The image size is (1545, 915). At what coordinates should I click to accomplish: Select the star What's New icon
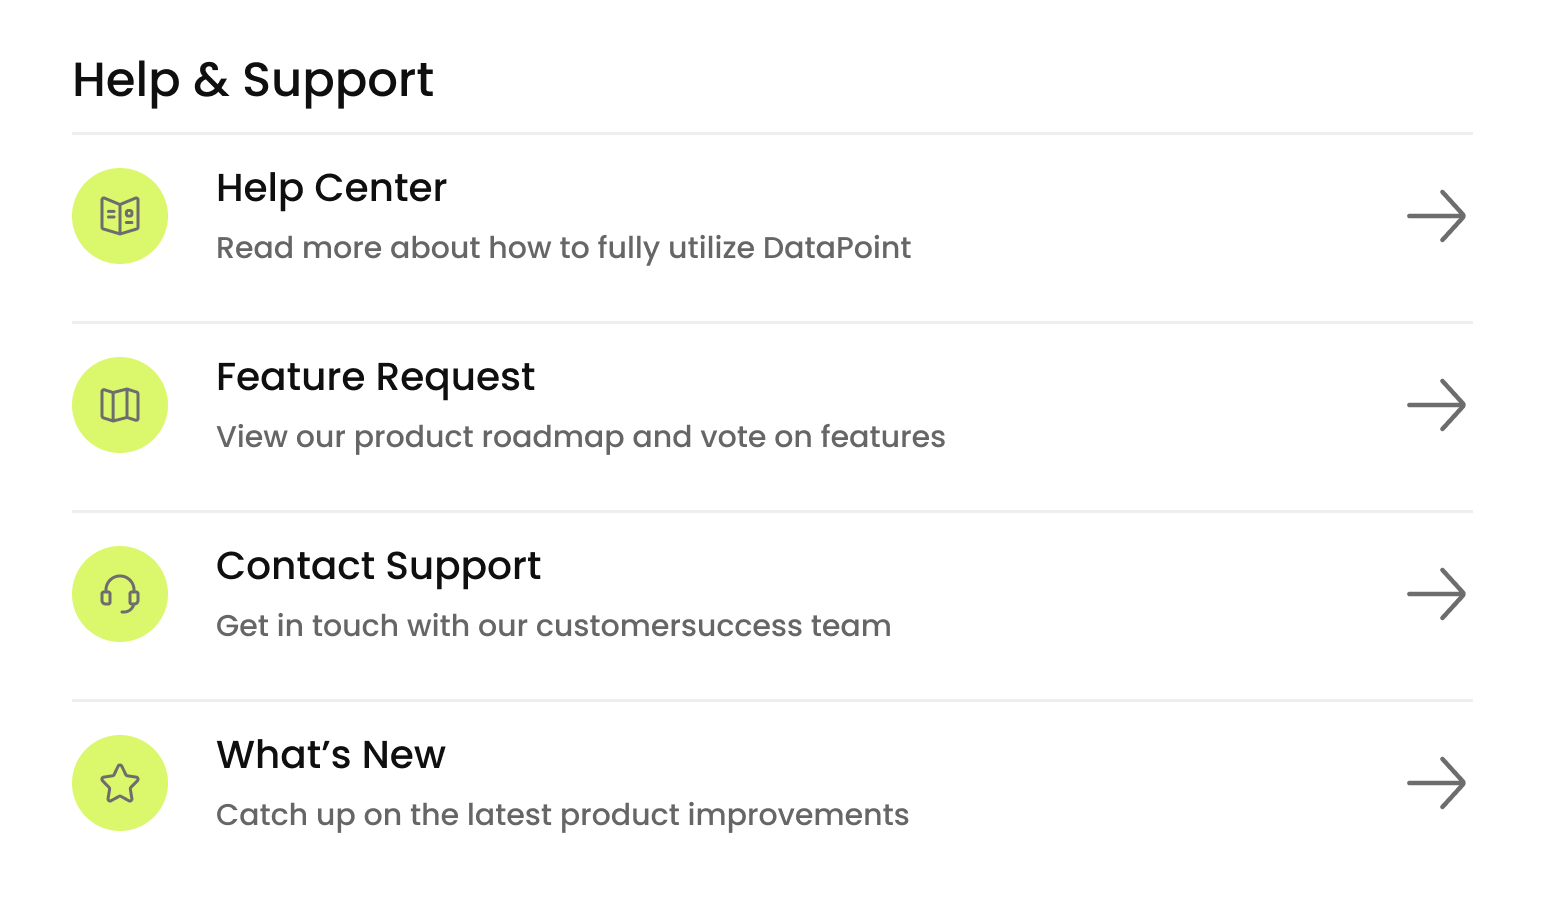click(x=119, y=783)
